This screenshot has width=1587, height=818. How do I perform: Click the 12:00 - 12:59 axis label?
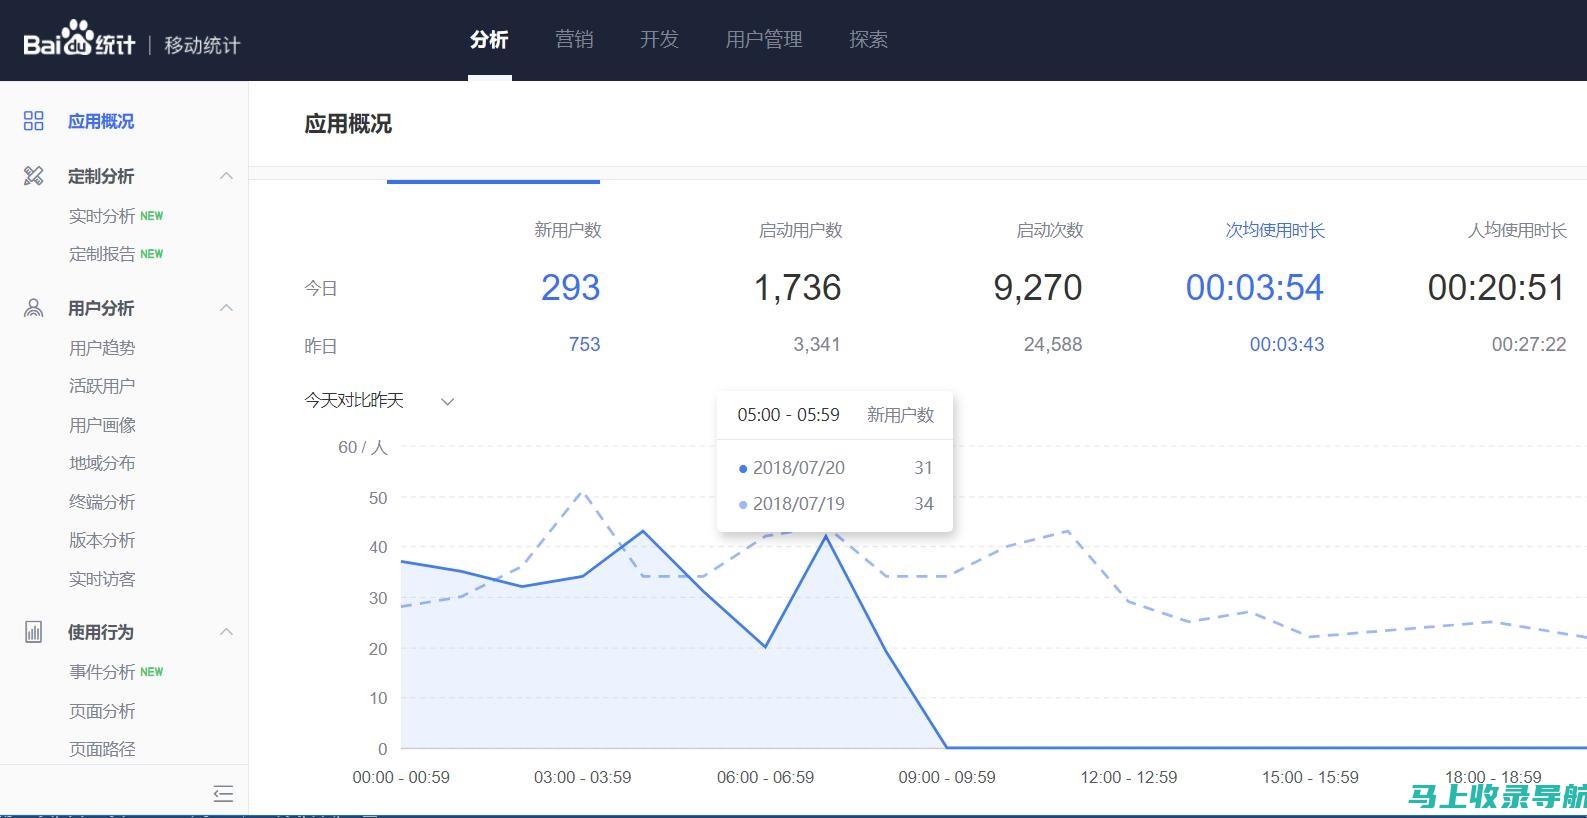[1129, 777]
